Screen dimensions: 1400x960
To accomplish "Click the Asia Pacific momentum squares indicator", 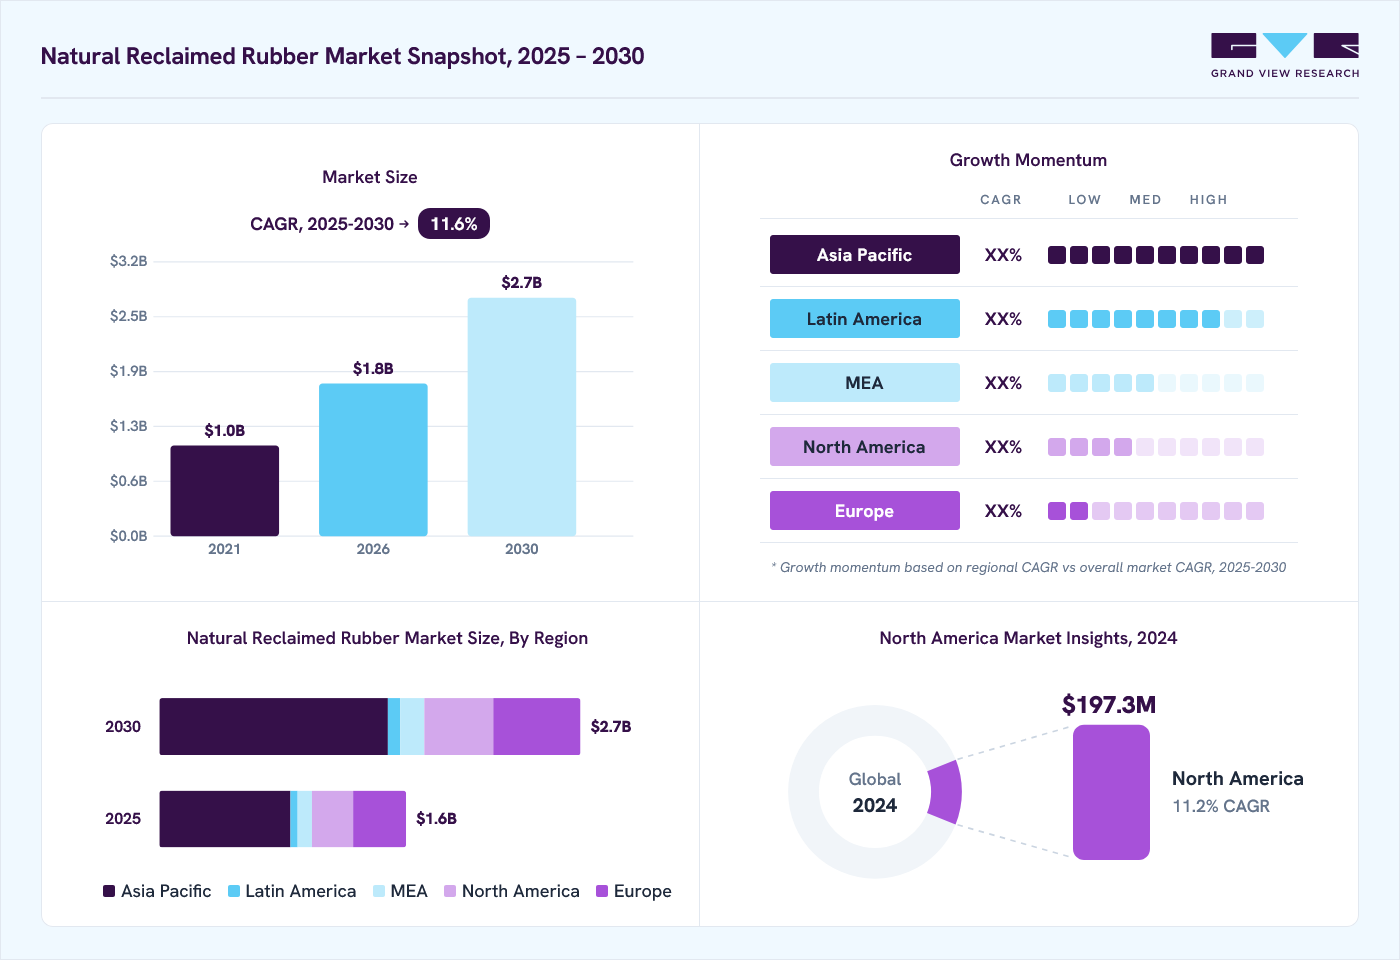I will (x=1156, y=255).
